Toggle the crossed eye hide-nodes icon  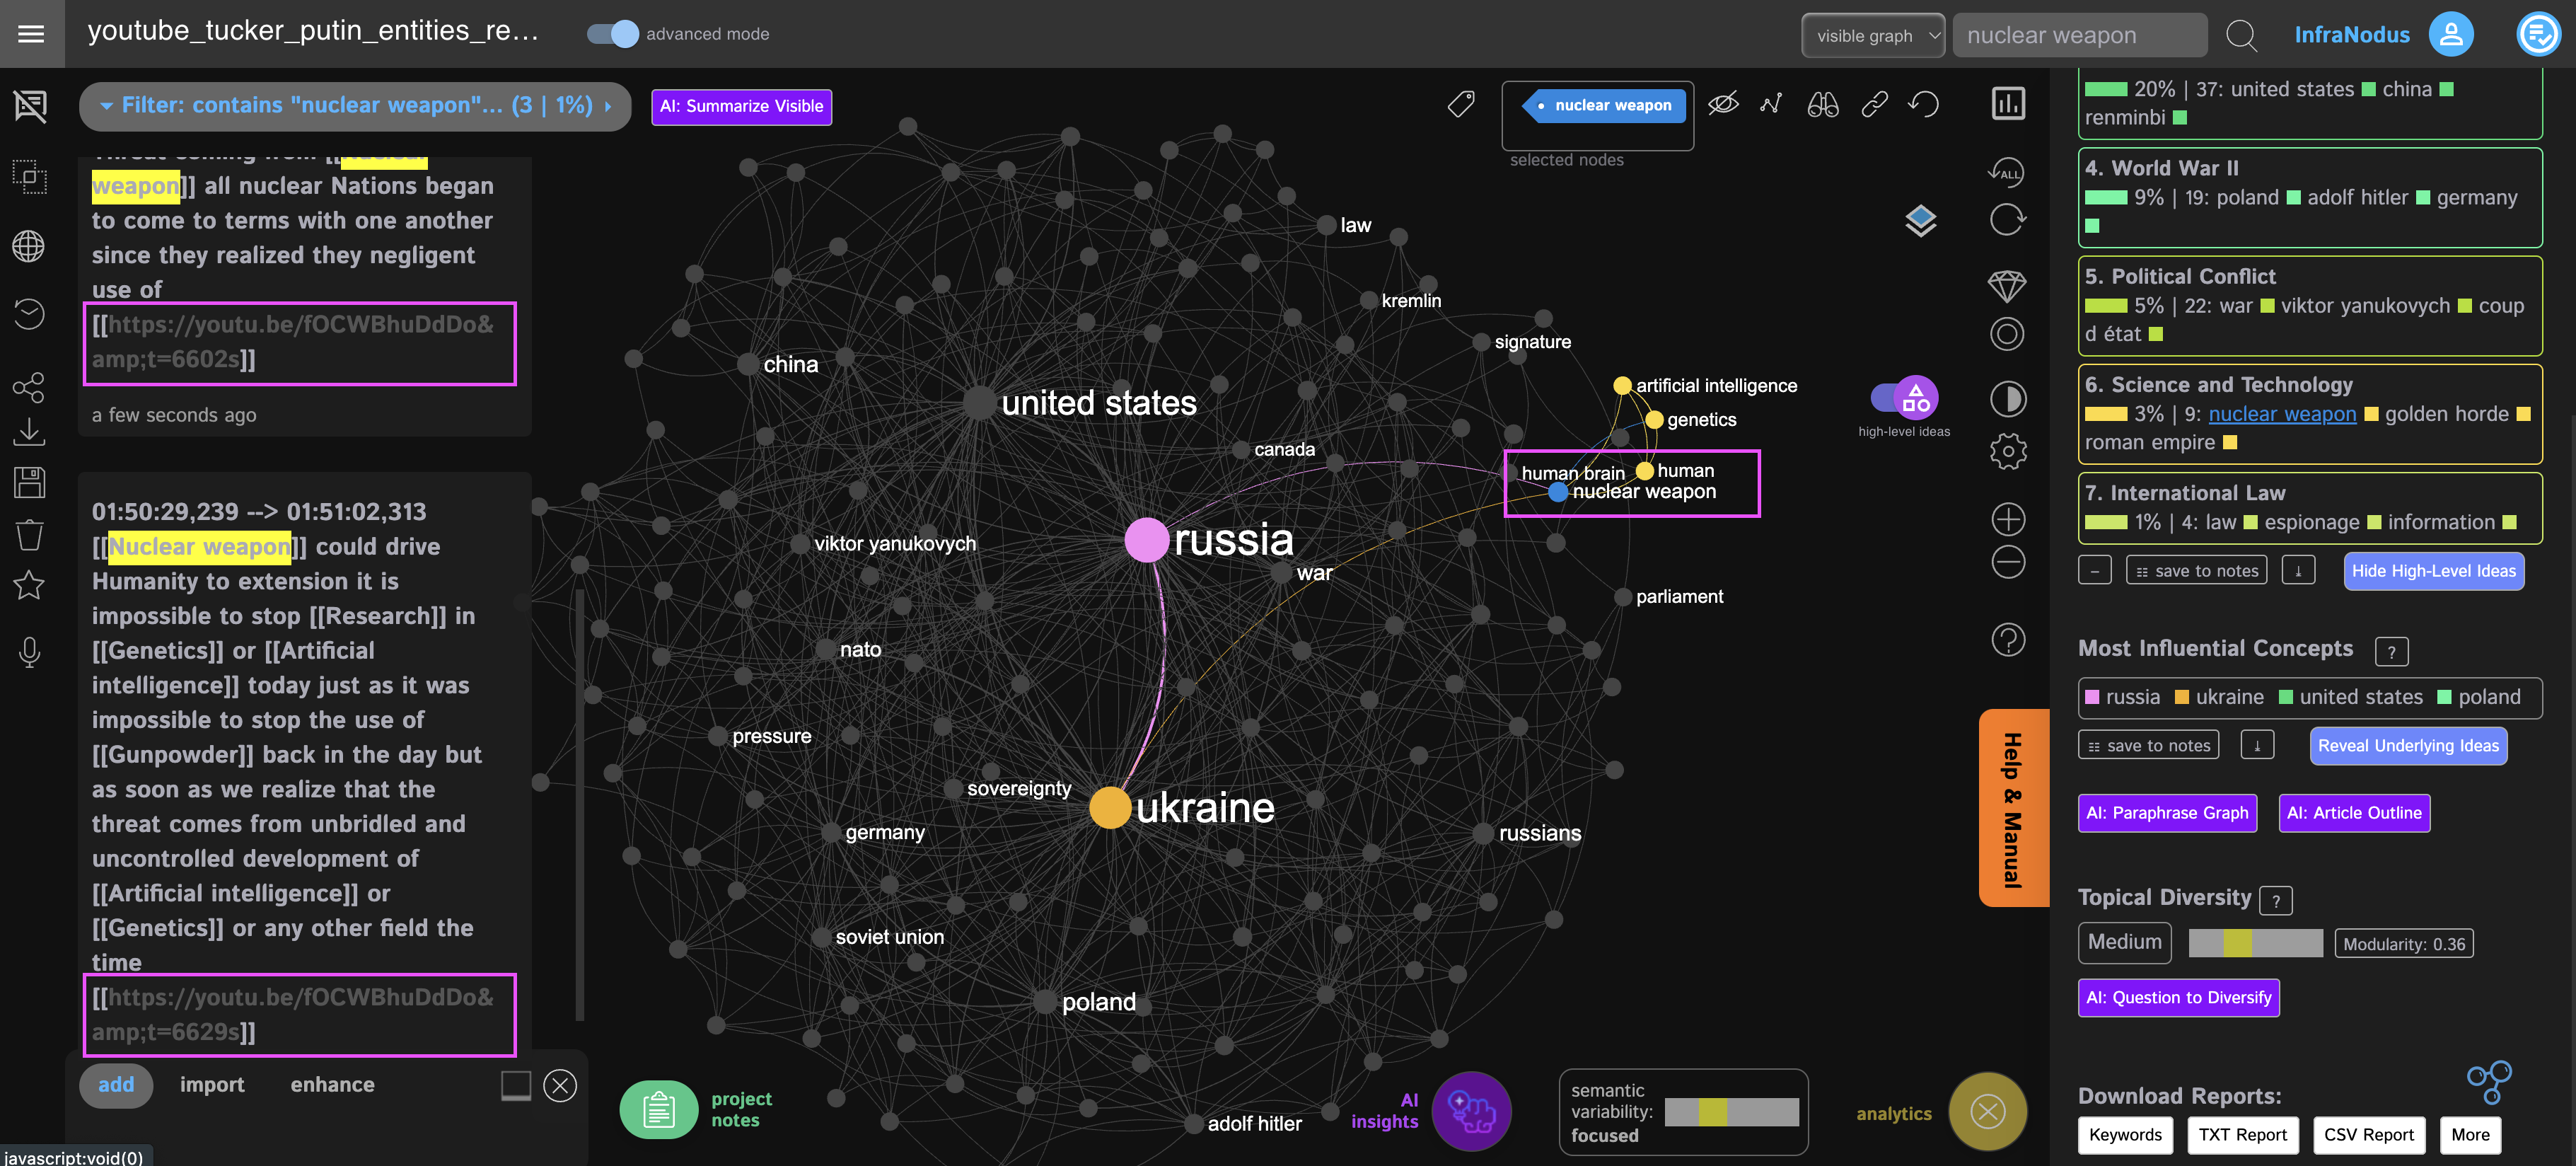coord(1722,104)
